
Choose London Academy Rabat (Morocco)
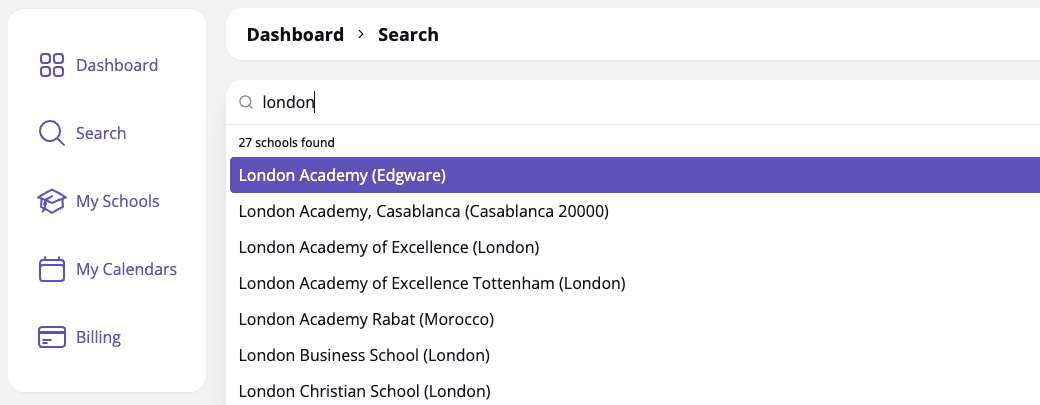click(x=366, y=319)
